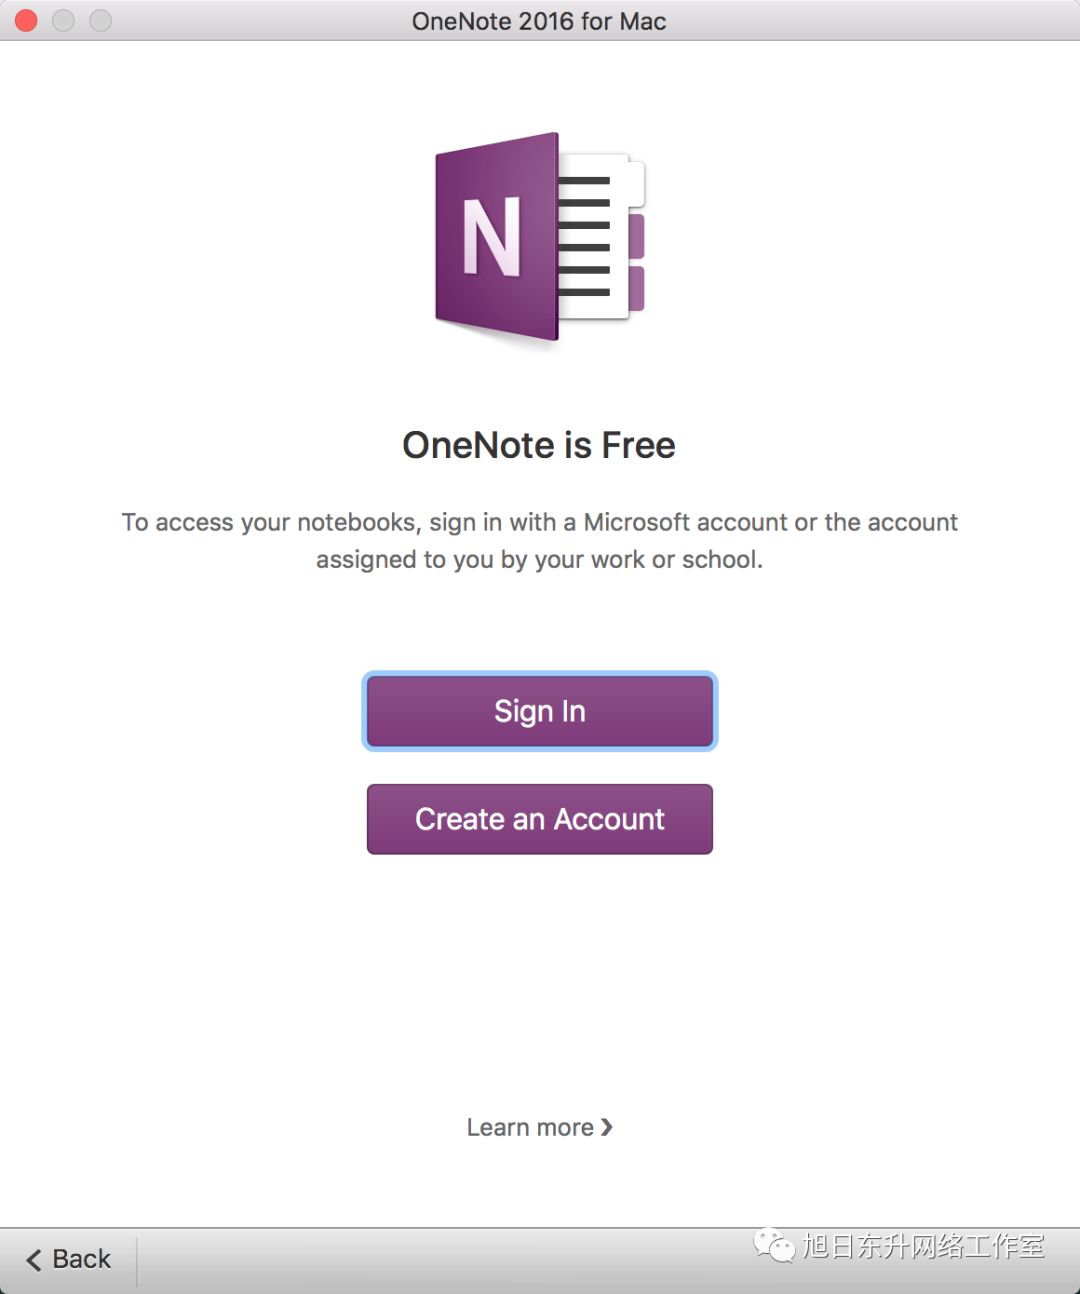
Task: Click the left arrow beside Back
Action: [x=34, y=1260]
